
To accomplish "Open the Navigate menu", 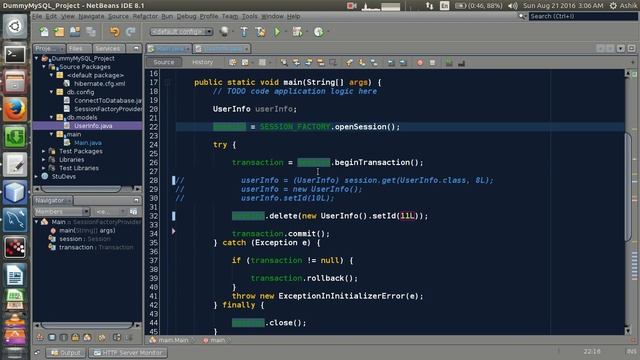I will [91, 16].
